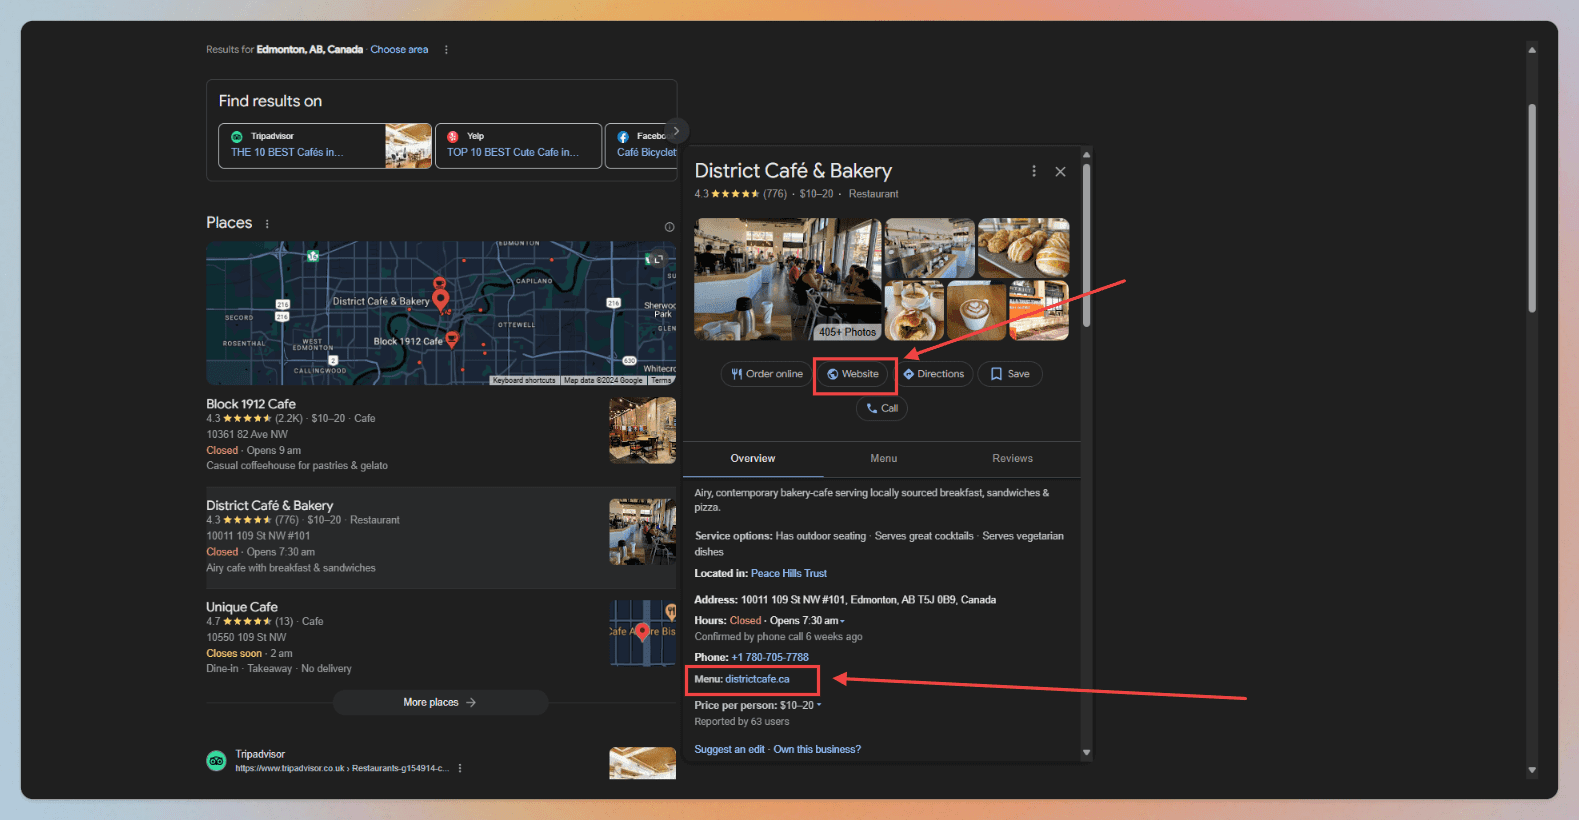Click the Choose area link
1579x820 pixels.
click(399, 50)
